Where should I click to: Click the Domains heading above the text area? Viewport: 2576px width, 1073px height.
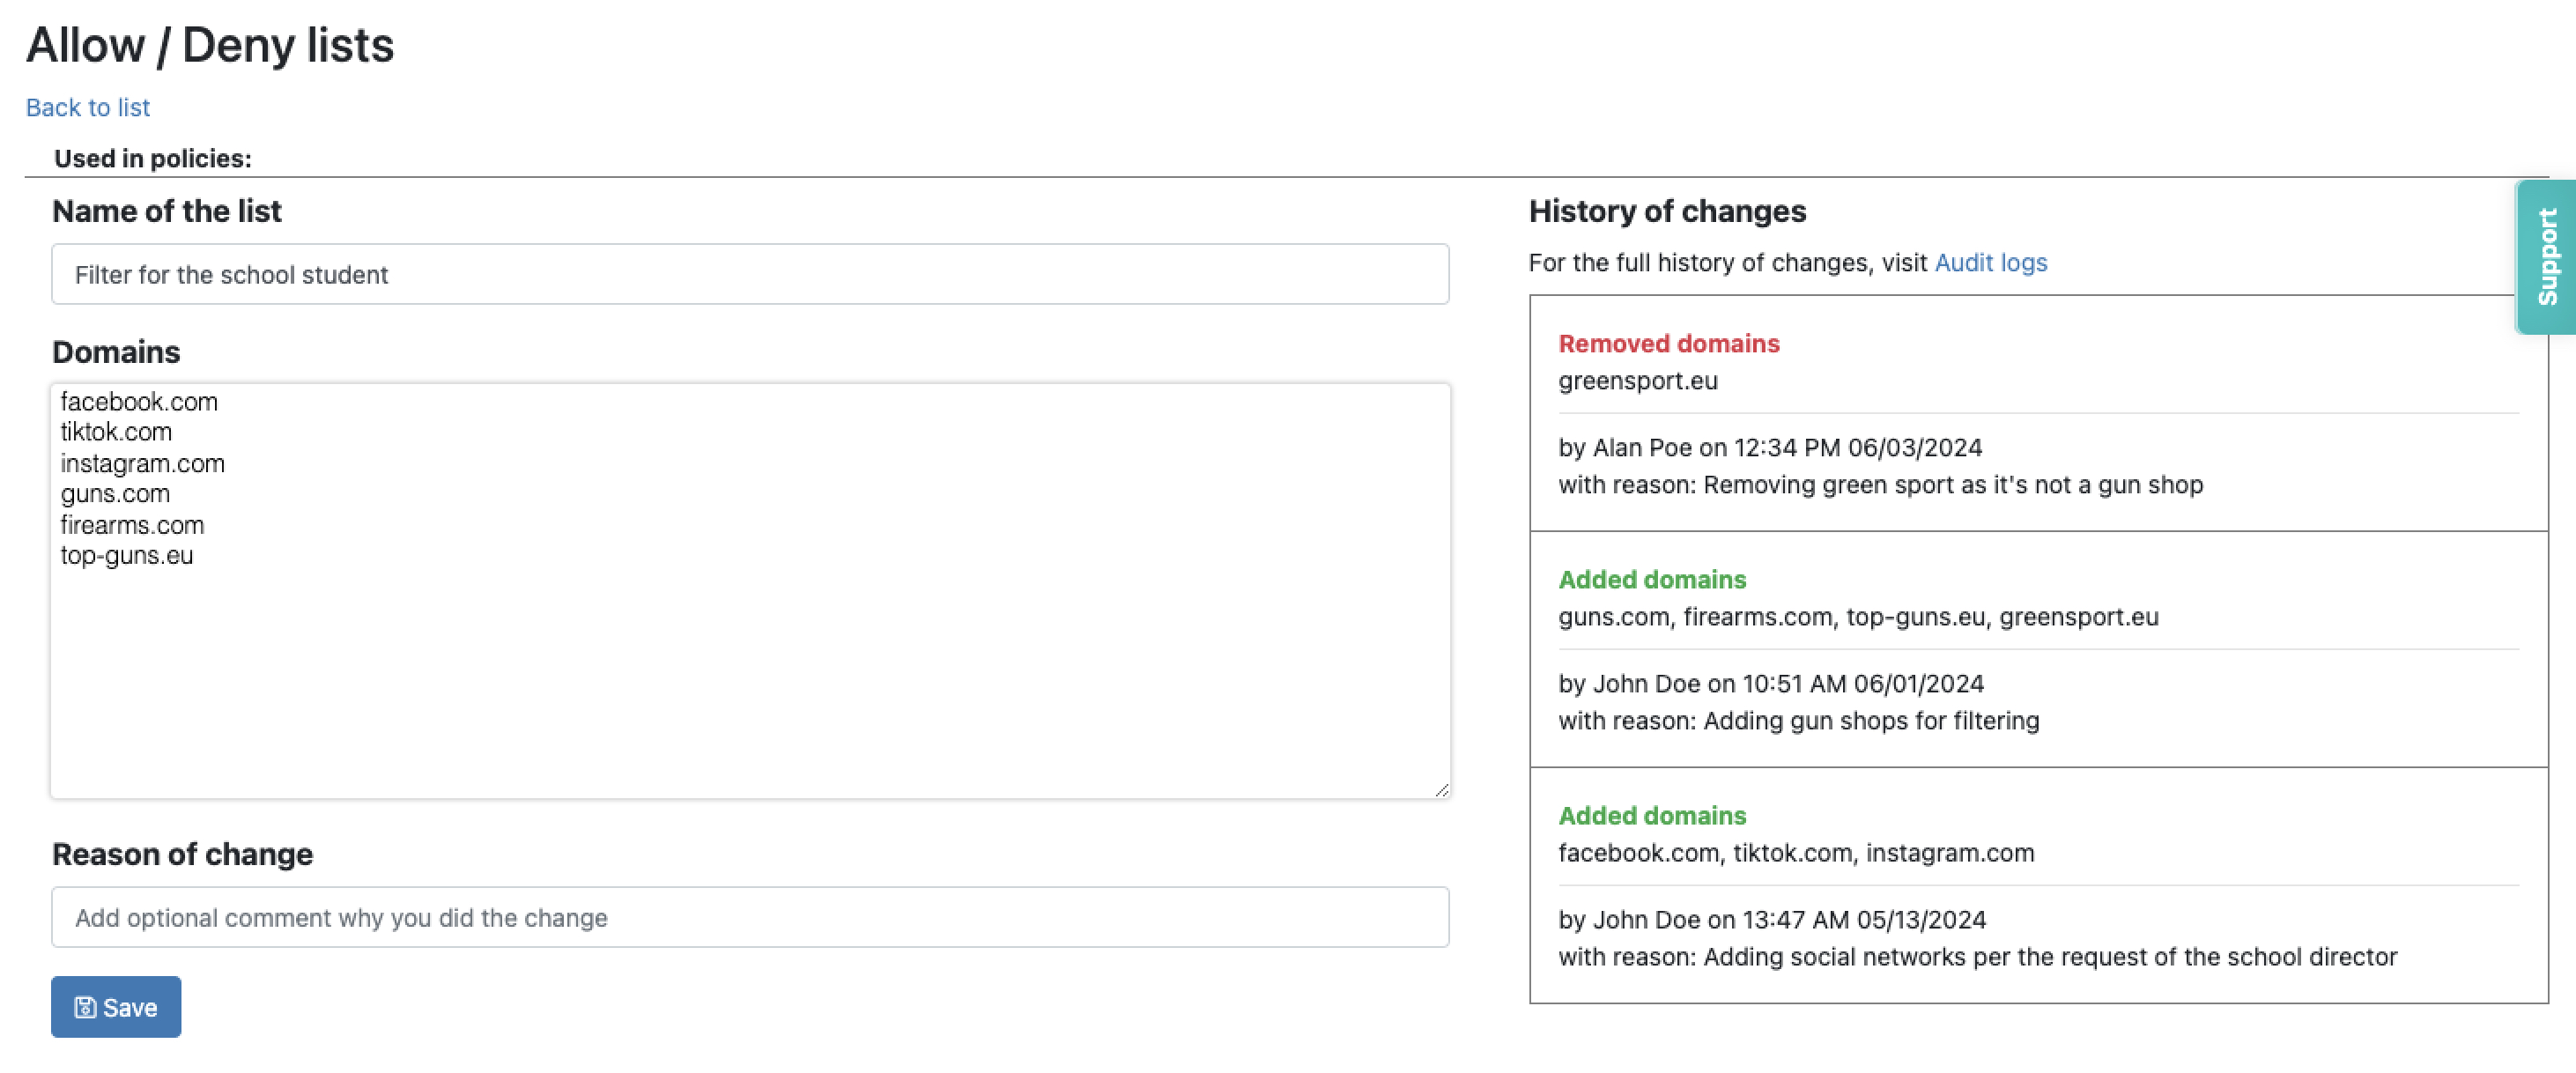pos(116,352)
